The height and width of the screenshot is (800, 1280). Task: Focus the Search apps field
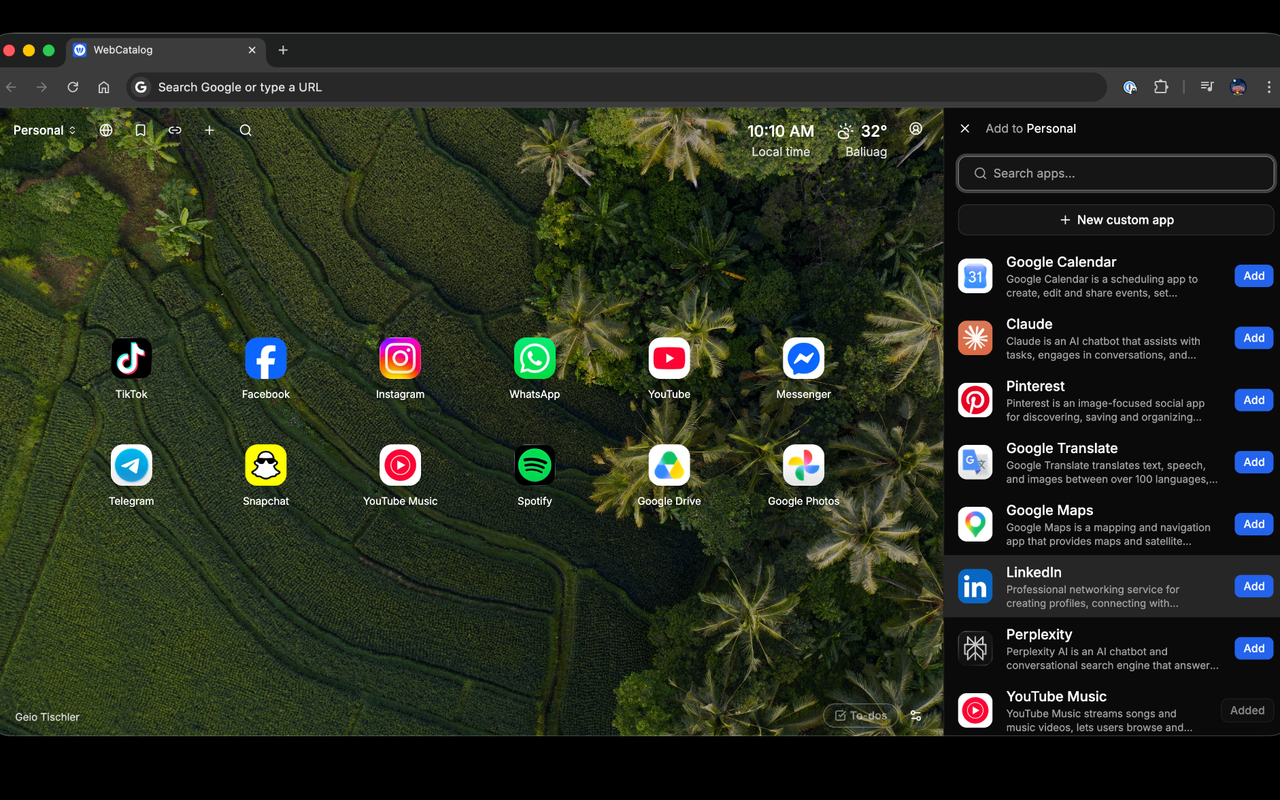pyautogui.click(x=1116, y=173)
